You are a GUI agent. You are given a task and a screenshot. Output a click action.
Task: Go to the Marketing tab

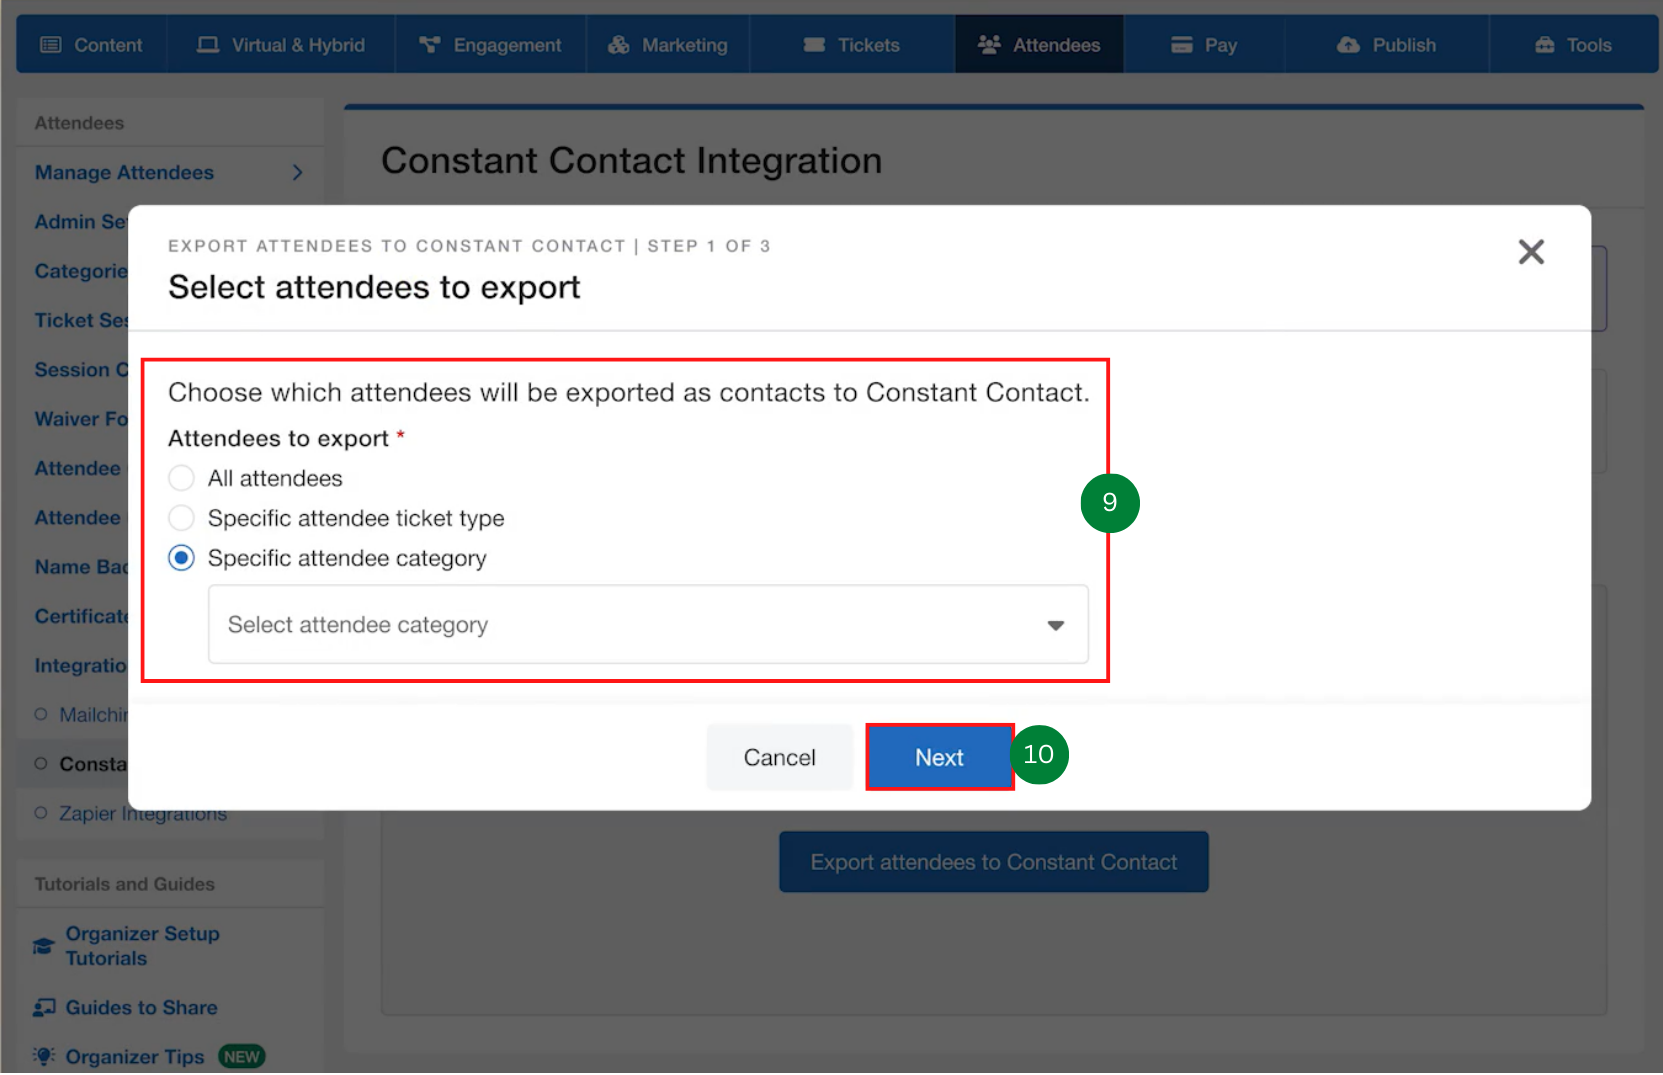tap(668, 45)
